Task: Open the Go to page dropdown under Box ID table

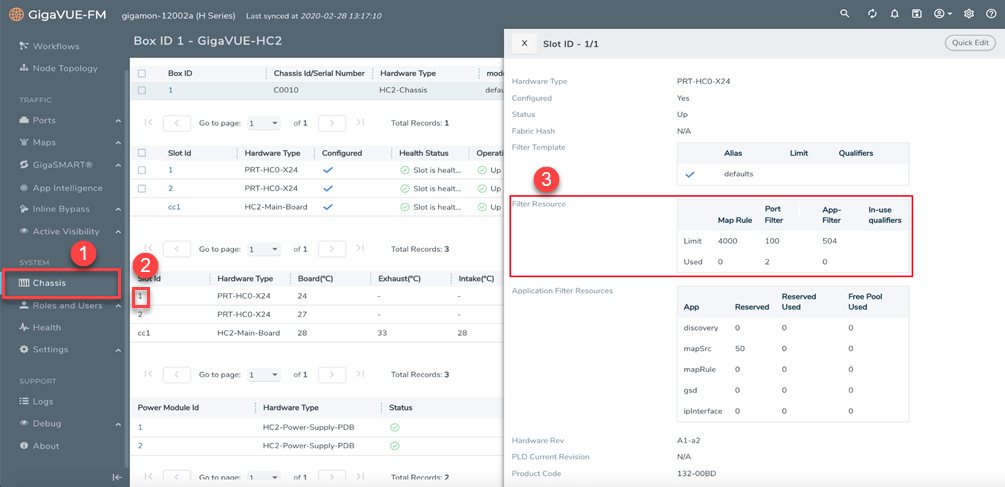Action: (x=264, y=123)
